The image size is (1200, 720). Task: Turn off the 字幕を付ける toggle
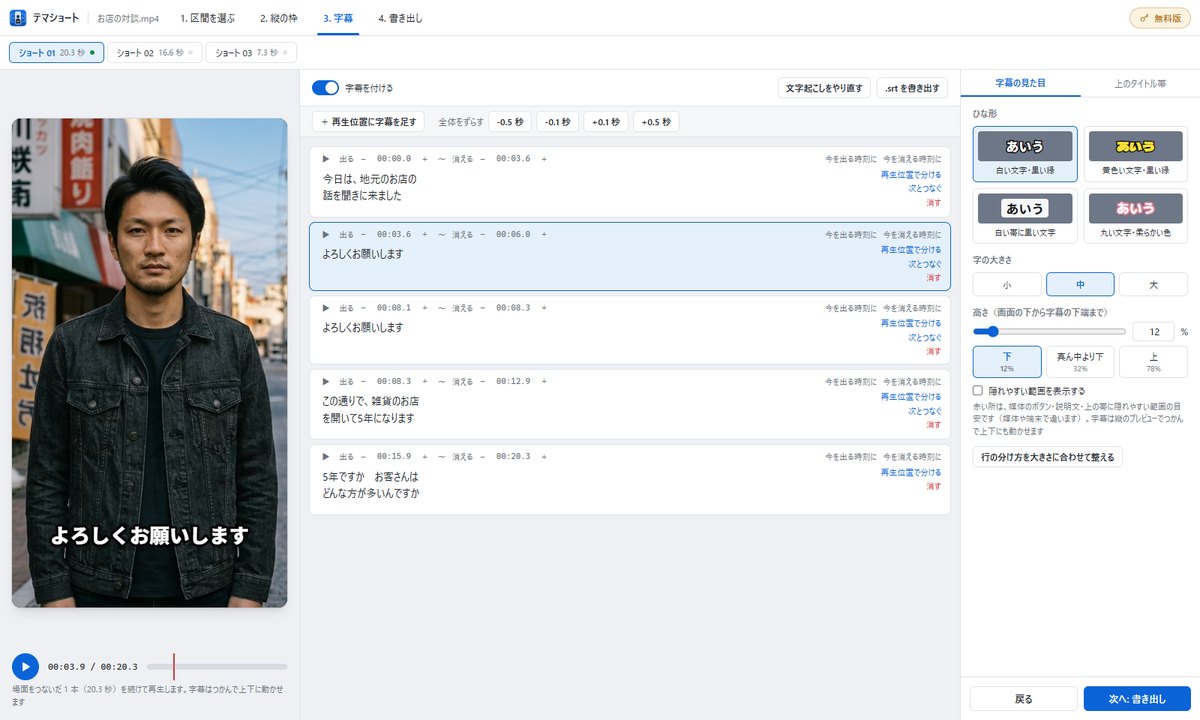point(325,88)
